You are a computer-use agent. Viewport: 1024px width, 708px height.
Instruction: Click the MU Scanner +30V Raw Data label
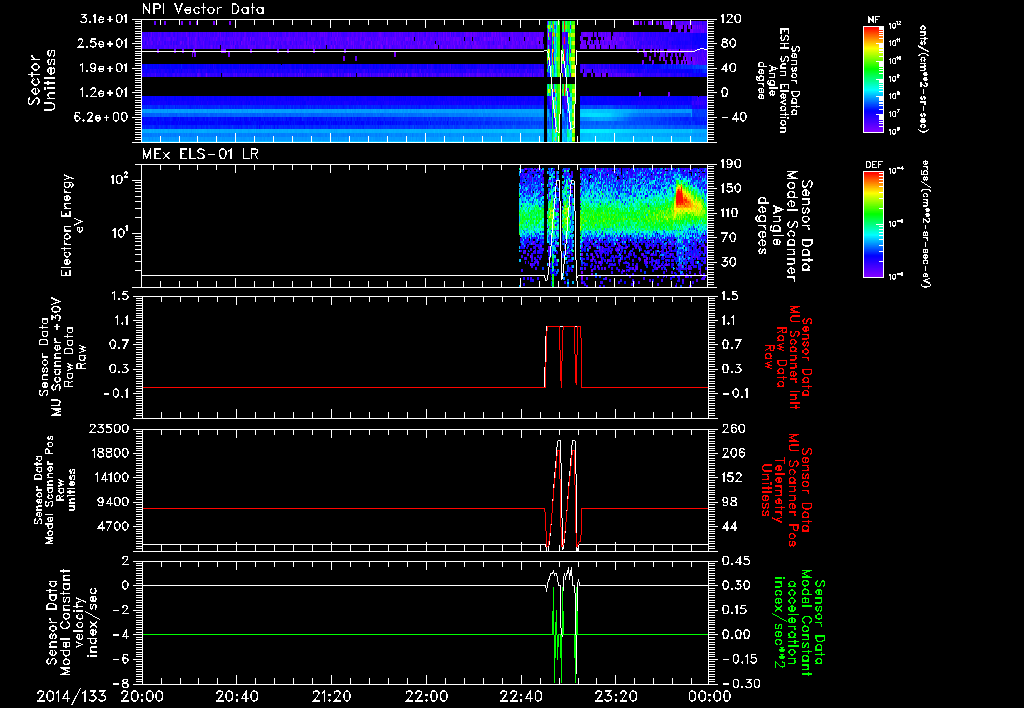63,357
